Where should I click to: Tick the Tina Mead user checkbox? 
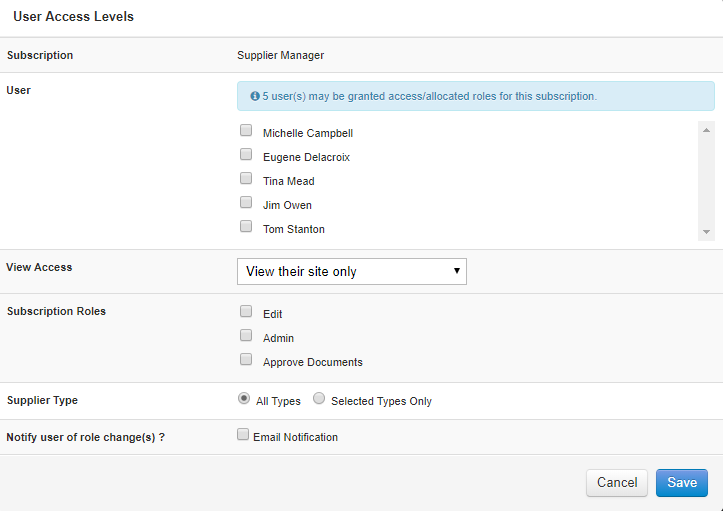point(246,179)
